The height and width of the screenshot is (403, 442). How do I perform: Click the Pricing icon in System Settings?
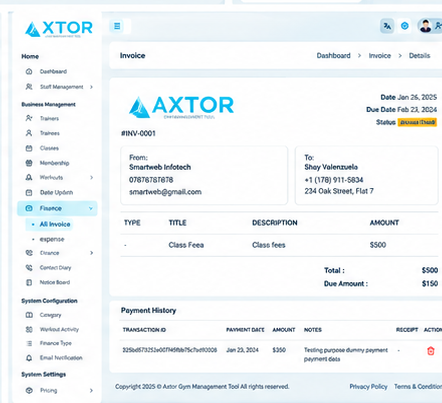[29, 390]
